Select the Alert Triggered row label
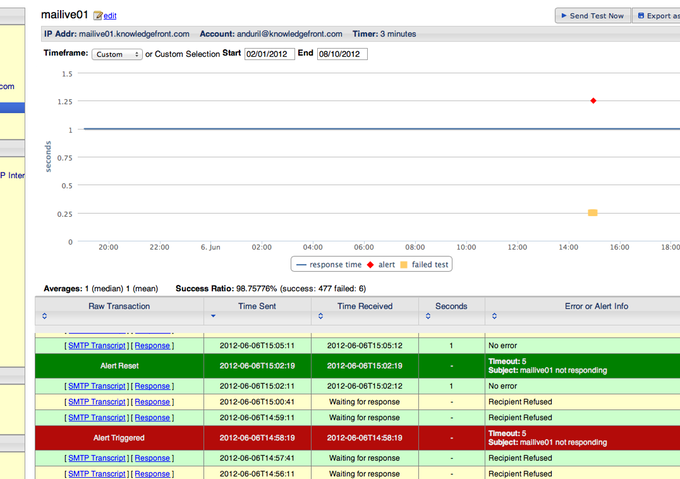The height and width of the screenshot is (479, 680). coord(119,438)
